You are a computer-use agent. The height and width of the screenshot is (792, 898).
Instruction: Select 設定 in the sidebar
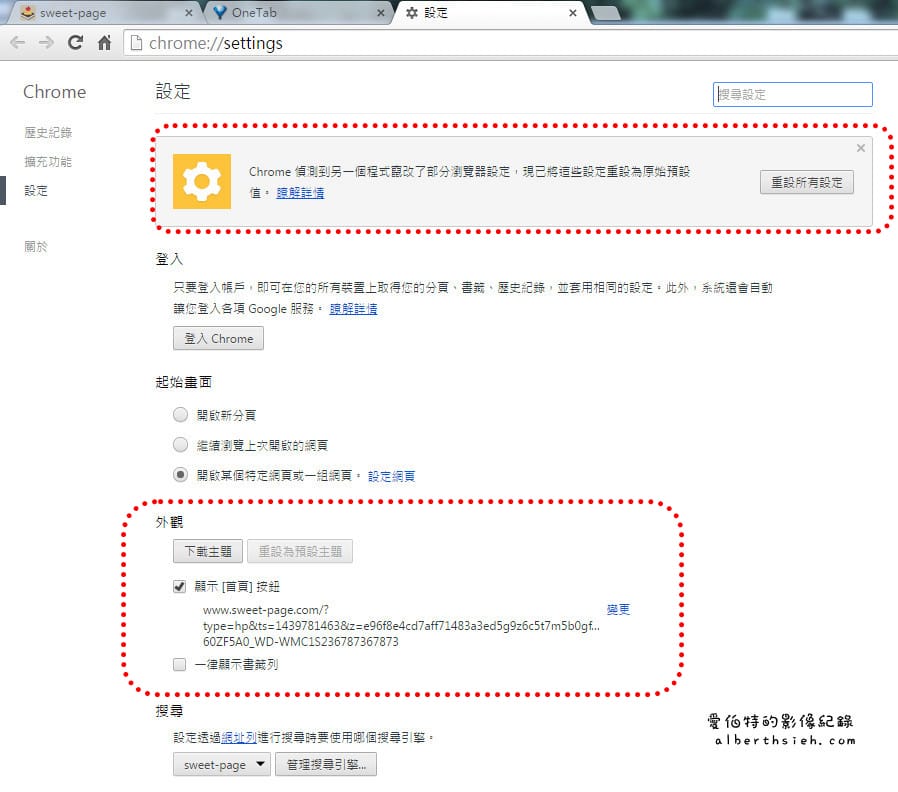click(x=36, y=191)
